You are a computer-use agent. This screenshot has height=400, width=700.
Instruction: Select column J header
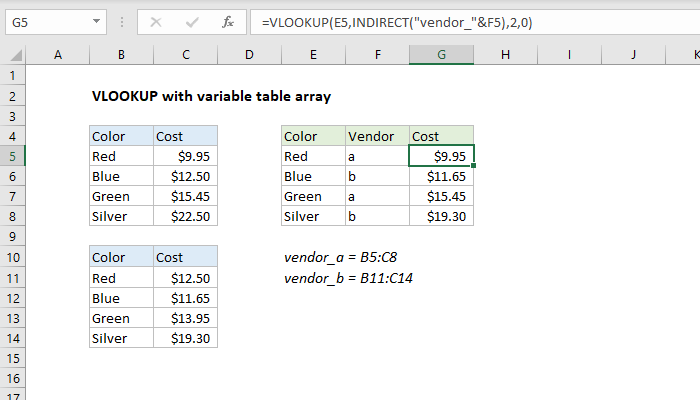[x=633, y=55]
